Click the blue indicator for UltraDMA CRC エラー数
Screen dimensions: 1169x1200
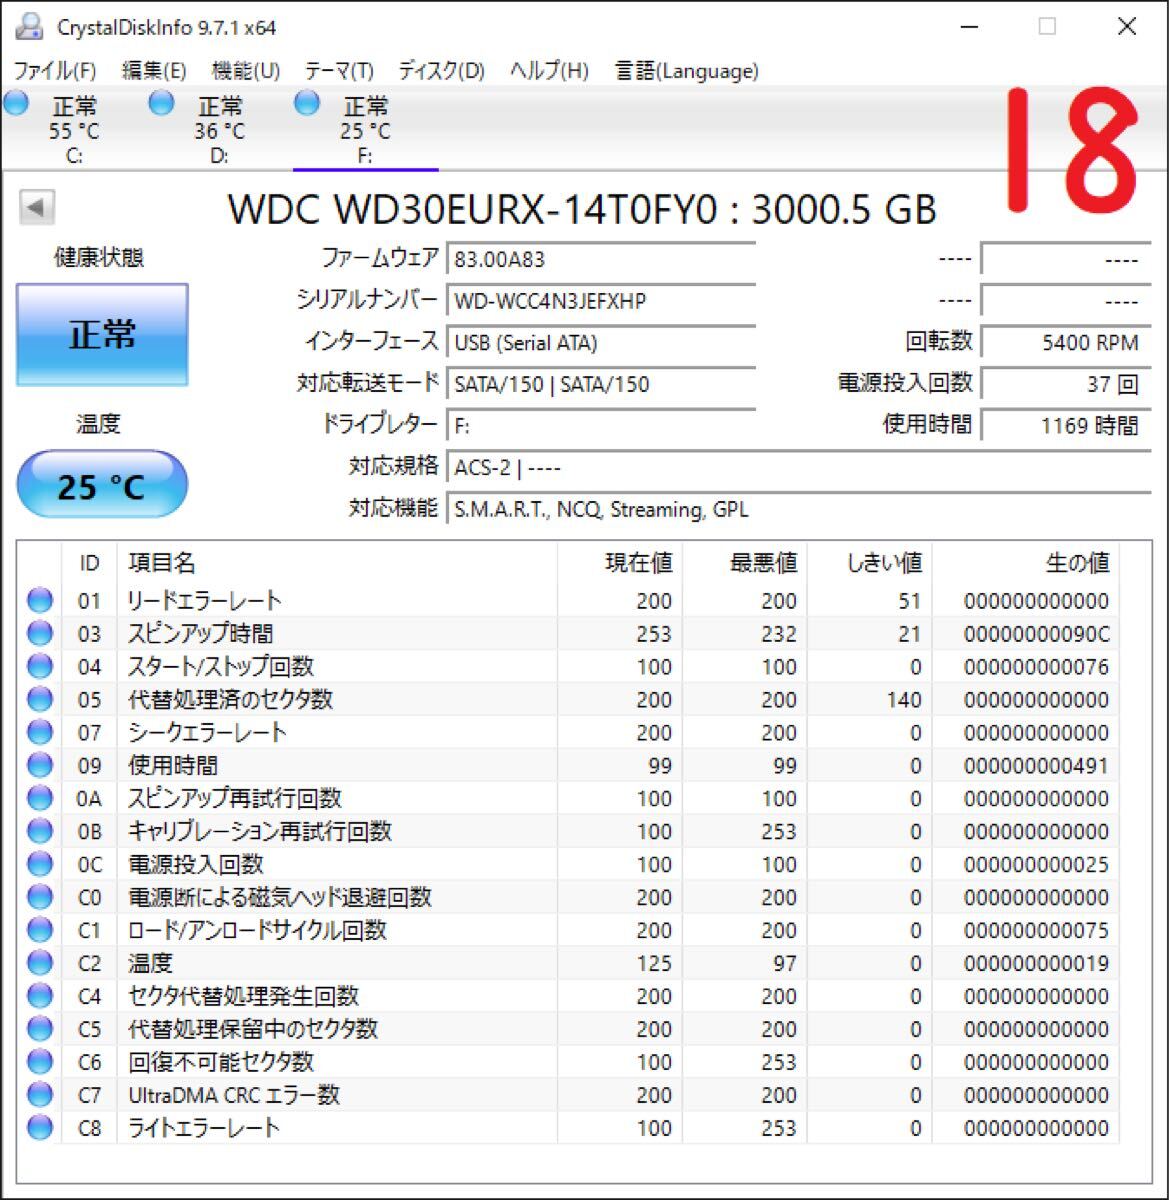coord(39,1095)
